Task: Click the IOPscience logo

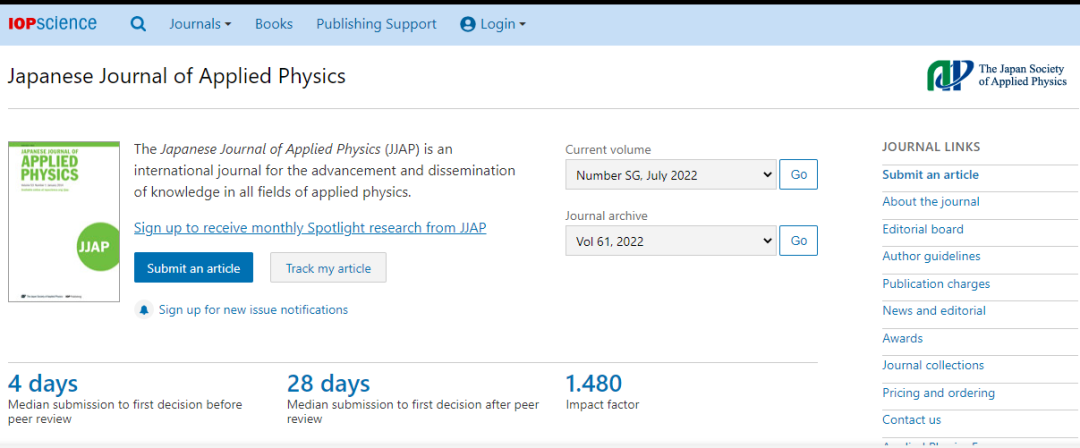Action: 53,23
